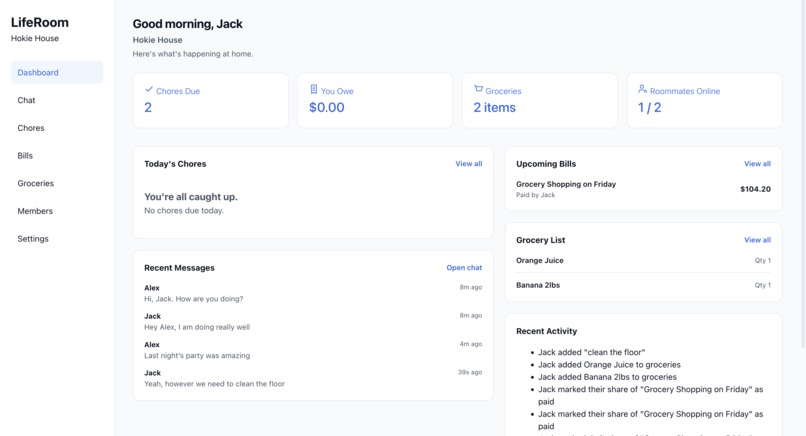
Task: Click activity 'Jack added Orange Juice to groceries'
Action: (x=609, y=365)
